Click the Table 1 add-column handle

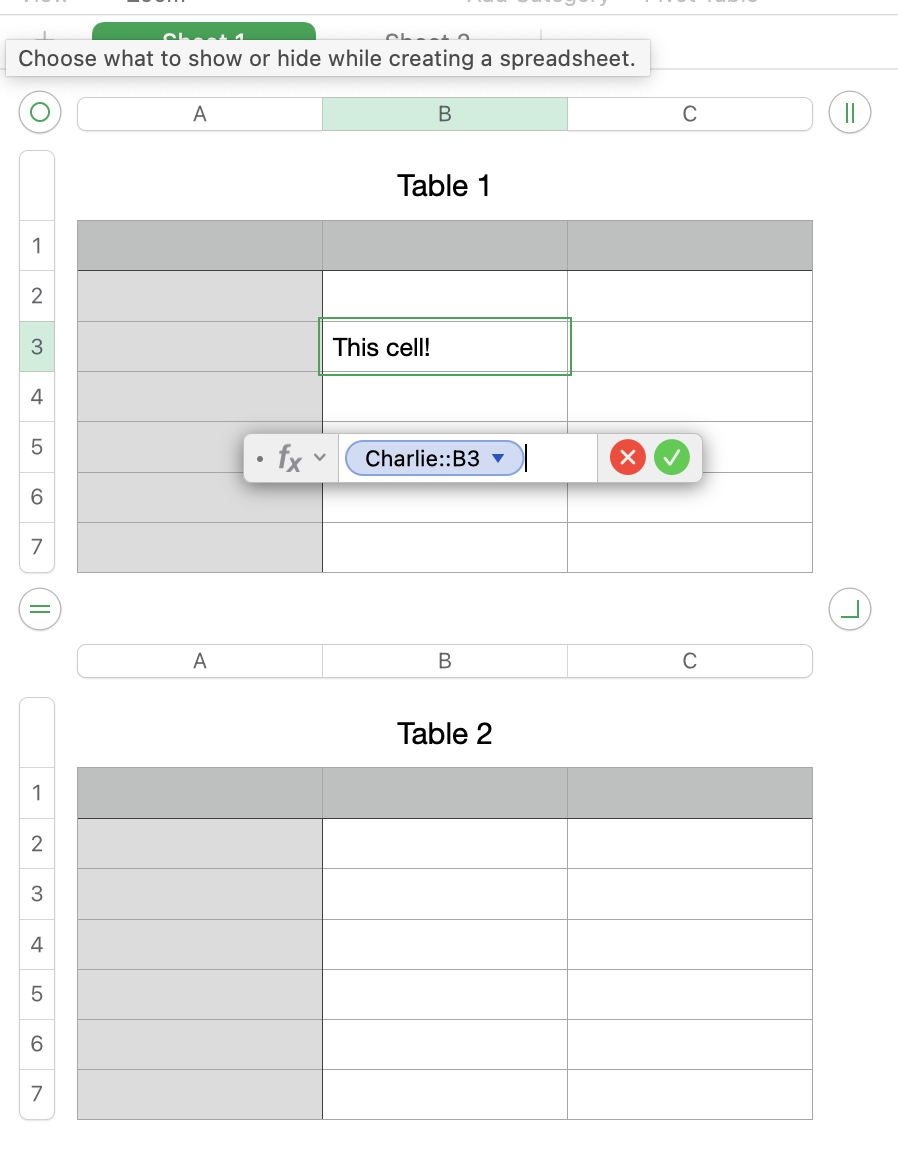coord(850,113)
